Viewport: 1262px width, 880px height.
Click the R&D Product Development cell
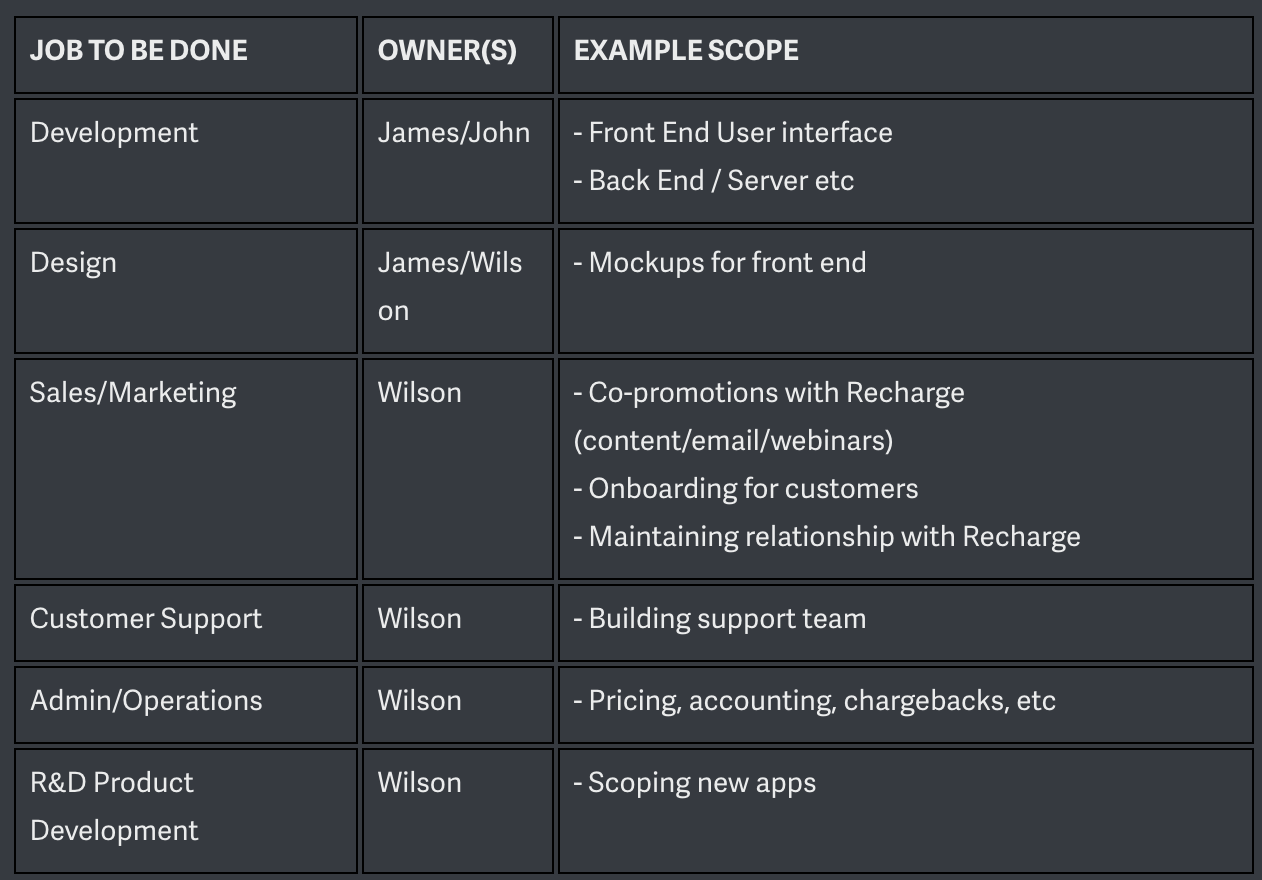click(x=186, y=811)
